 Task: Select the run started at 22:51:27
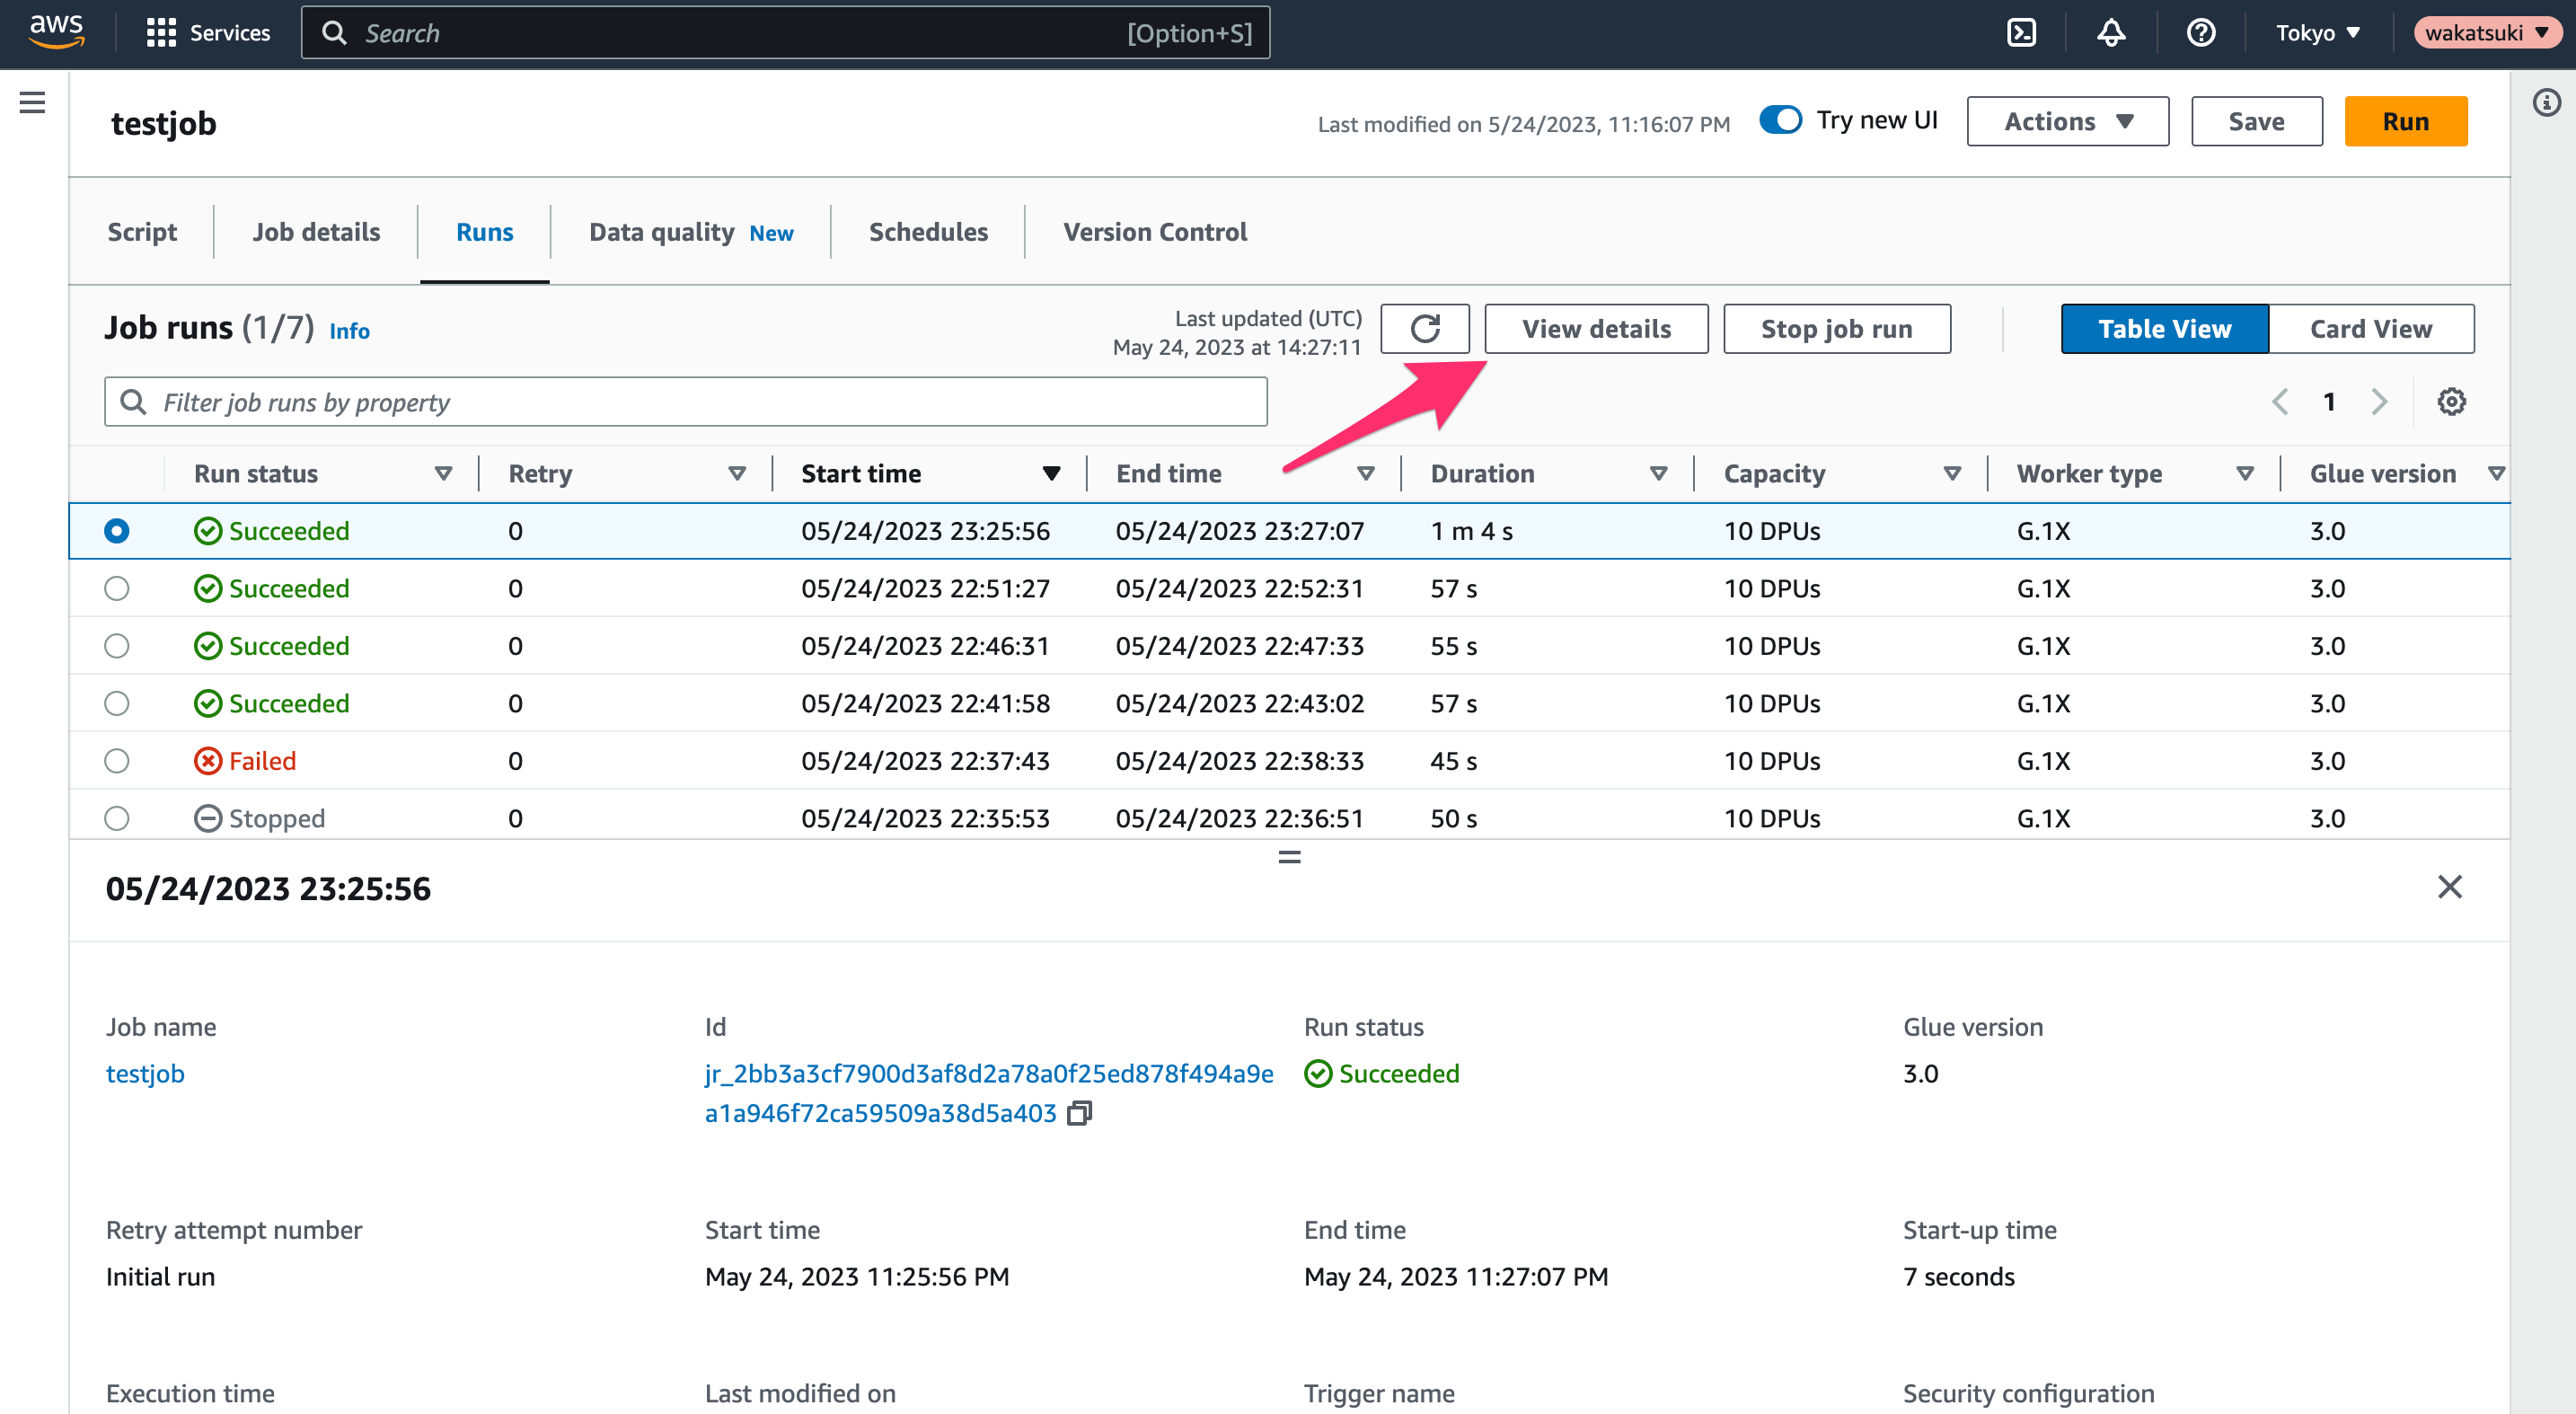coord(117,588)
